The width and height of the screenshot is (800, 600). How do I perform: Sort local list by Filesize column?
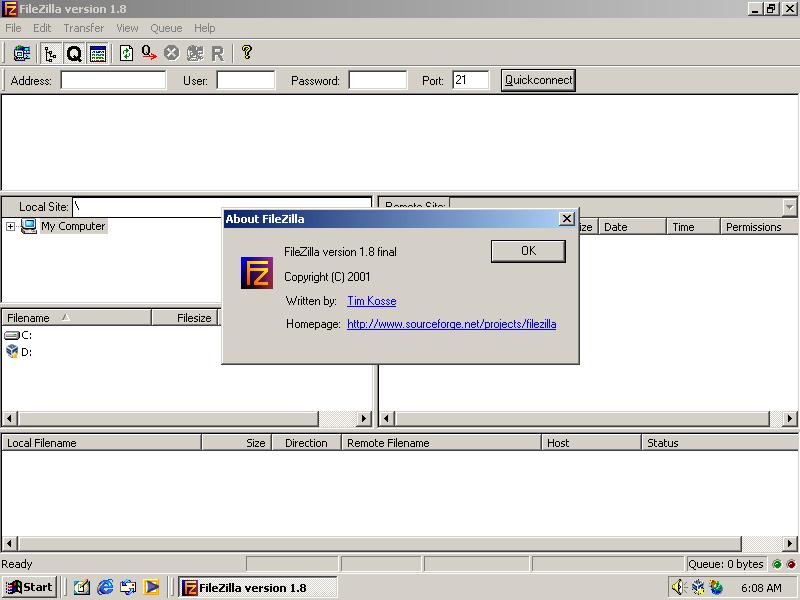point(185,317)
